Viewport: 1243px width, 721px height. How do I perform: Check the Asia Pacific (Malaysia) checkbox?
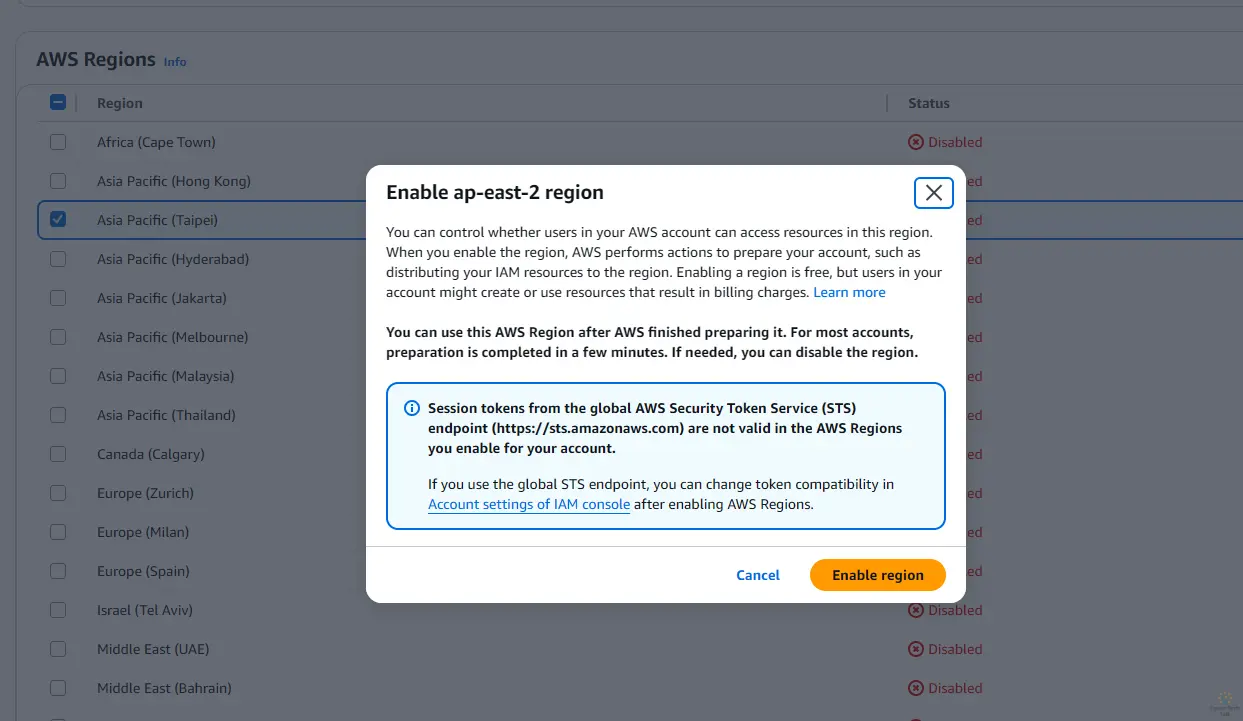pos(58,376)
